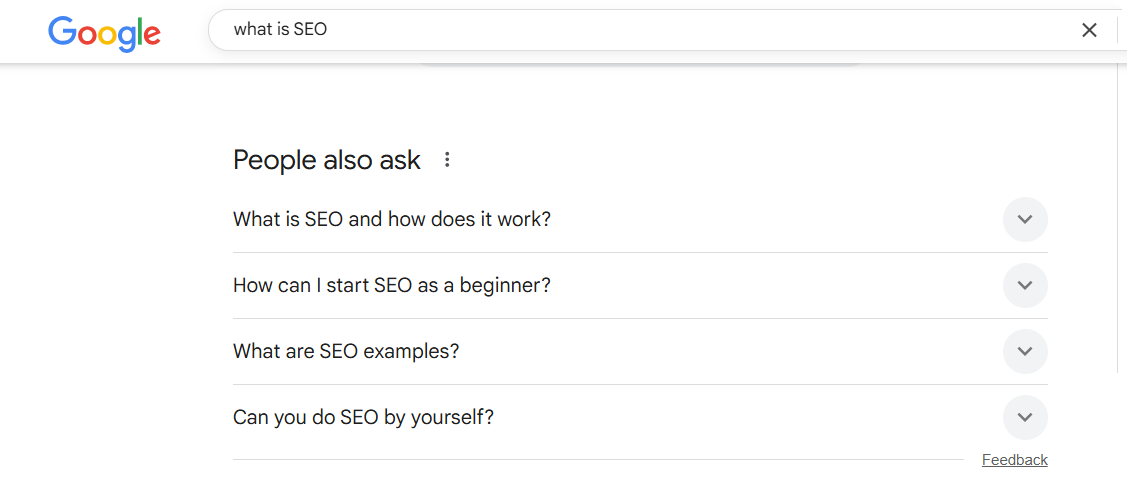
Task: Clear the search query with the X
Action: pos(1090,30)
